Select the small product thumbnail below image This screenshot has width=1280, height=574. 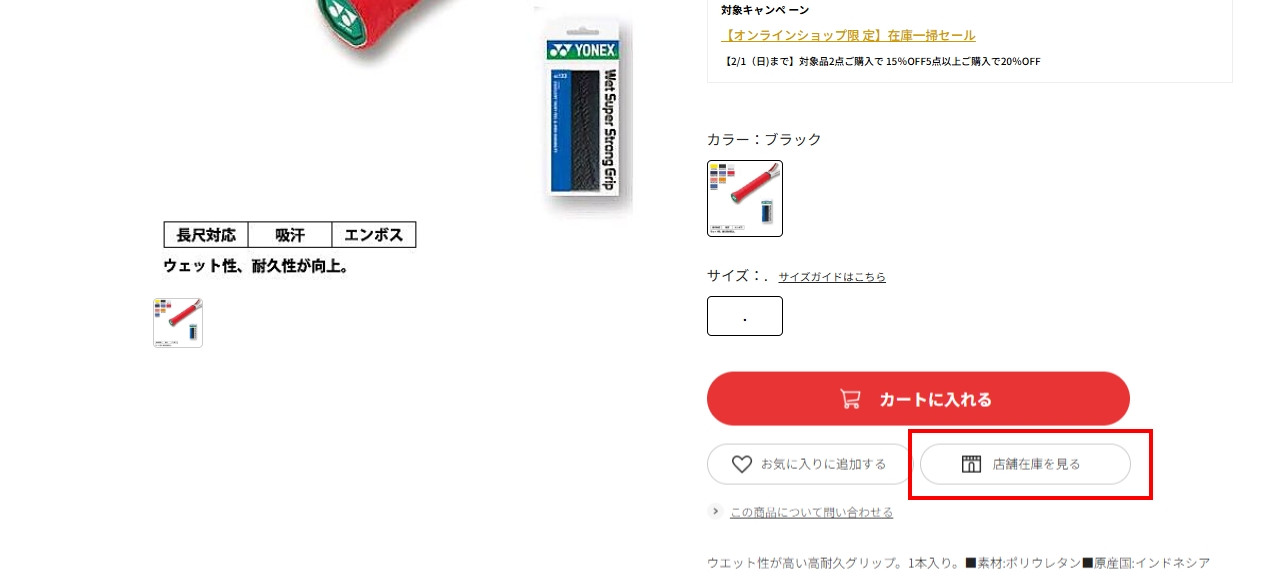[178, 323]
